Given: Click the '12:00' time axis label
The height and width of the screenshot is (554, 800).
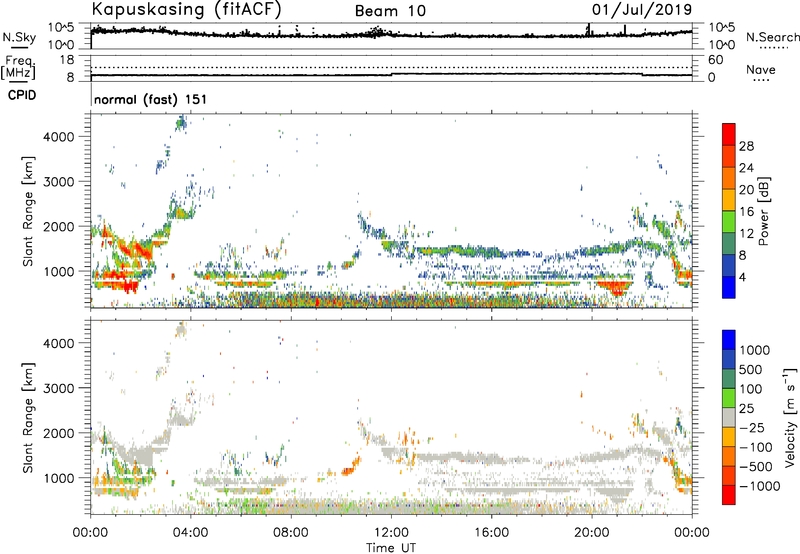Looking at the screenshot, I should tap(391, 533).
